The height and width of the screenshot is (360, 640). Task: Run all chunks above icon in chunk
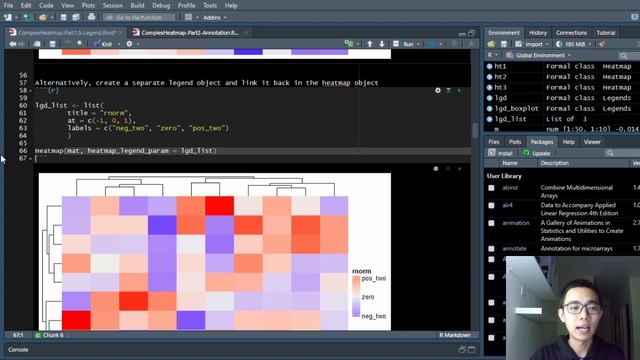449,90
